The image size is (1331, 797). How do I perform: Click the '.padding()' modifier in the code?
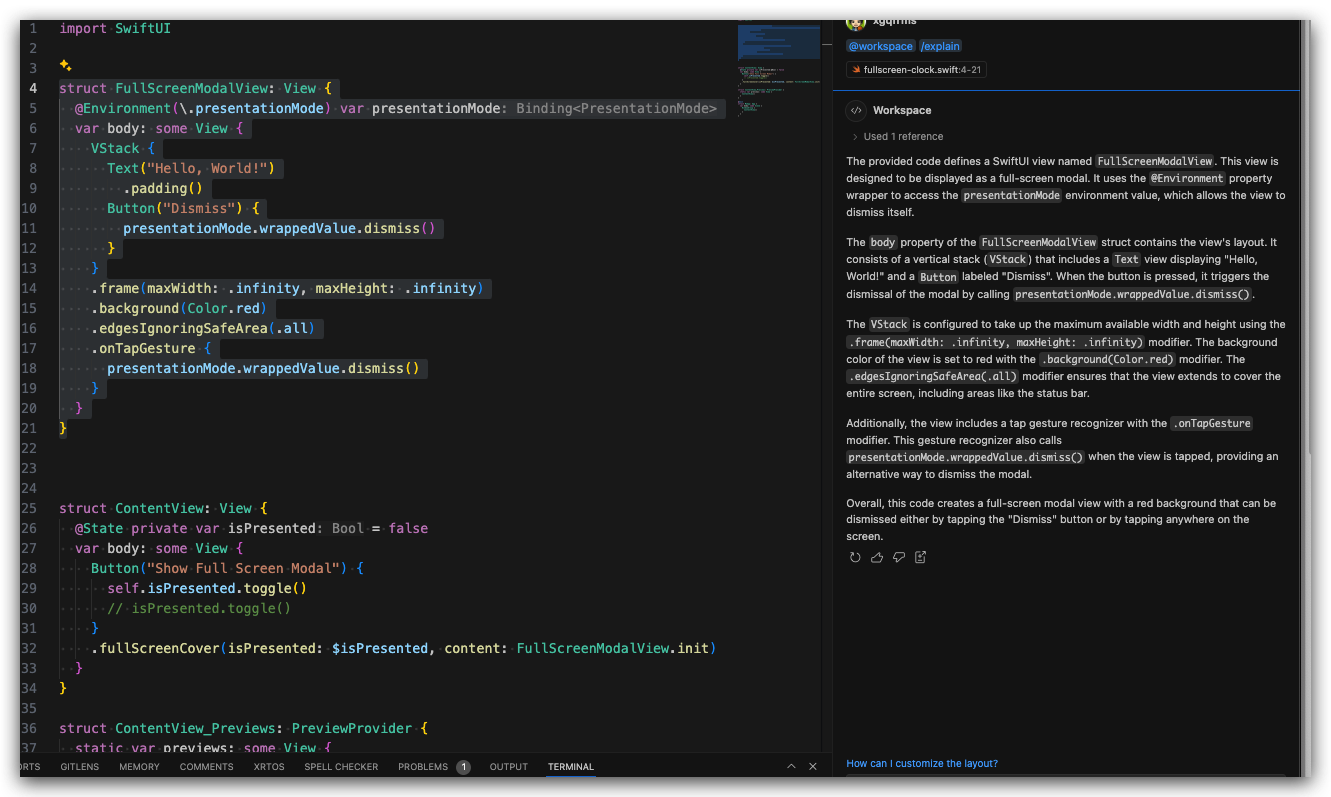[x=163, y=188]
